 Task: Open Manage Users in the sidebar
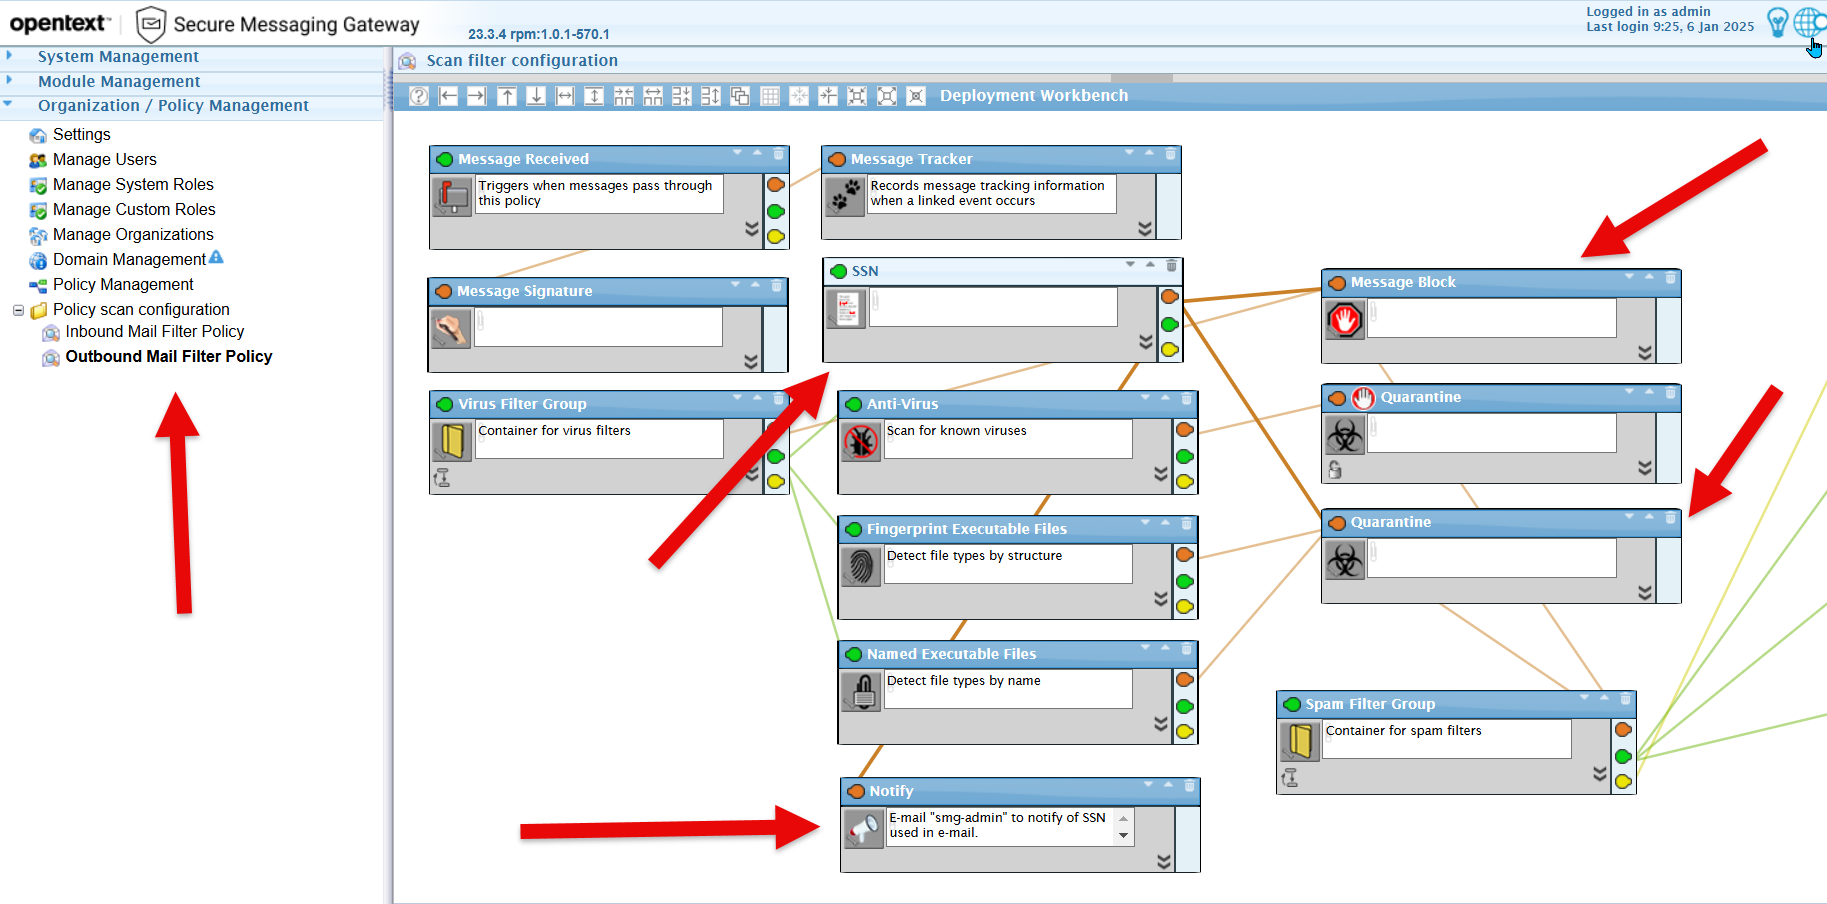click(105, 160)
